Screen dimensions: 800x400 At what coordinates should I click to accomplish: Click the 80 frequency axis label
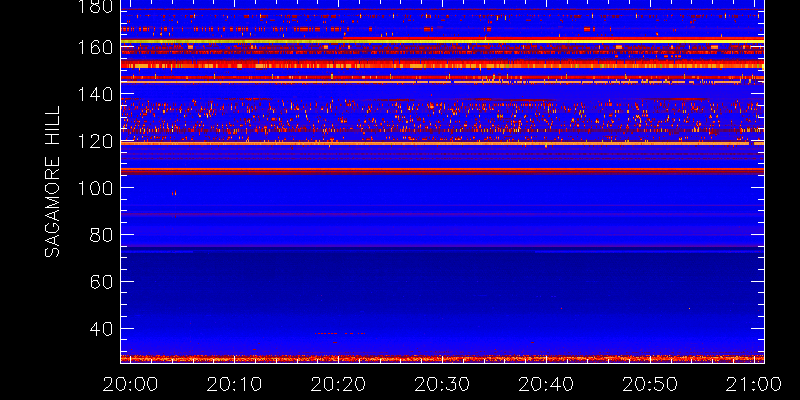[x=103, y=235]
